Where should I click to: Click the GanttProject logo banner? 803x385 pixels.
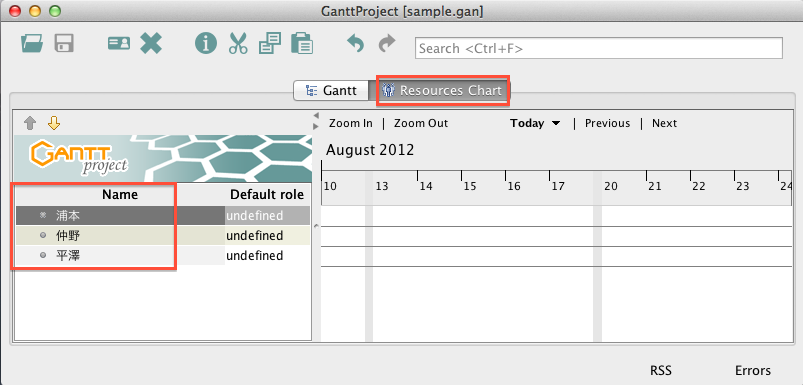click(163, 158)
